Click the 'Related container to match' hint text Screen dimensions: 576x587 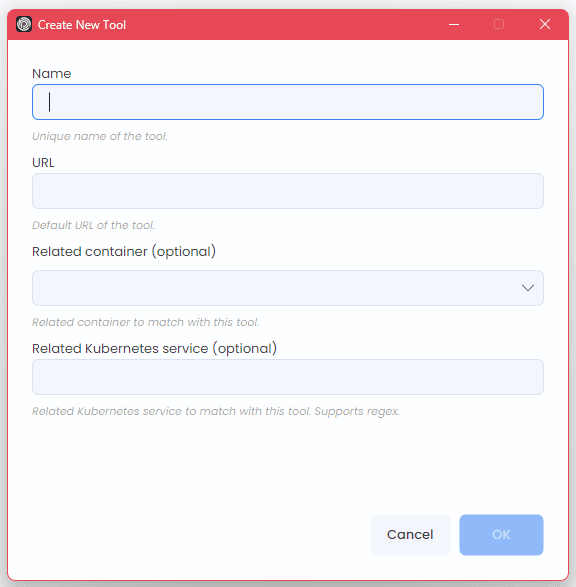145,322
